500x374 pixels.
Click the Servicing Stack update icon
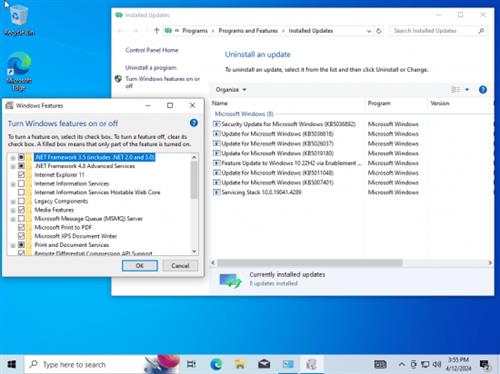point(216,192)
